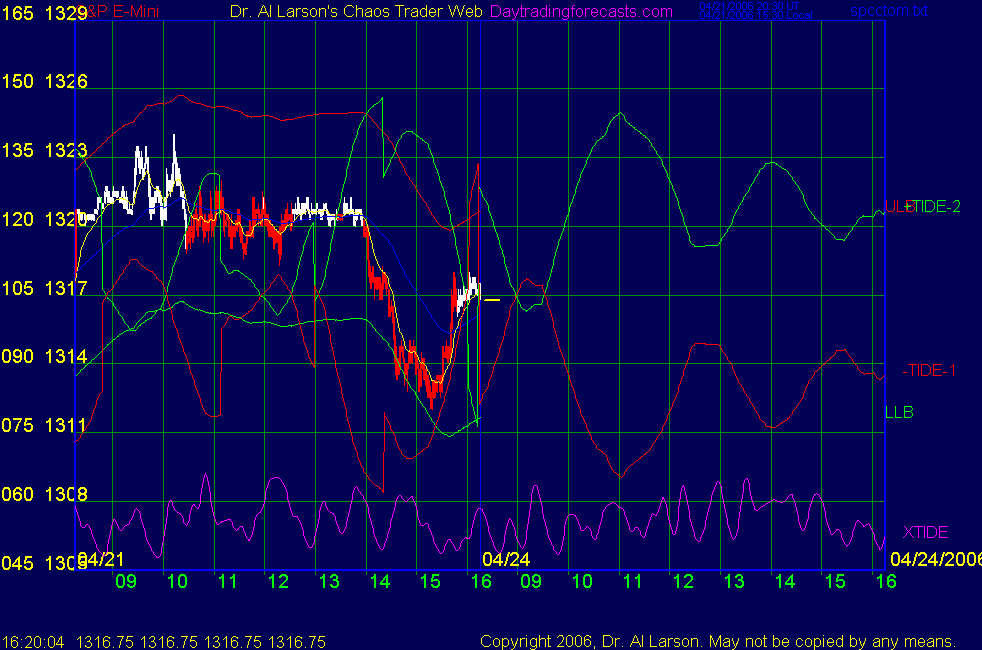Click the 09 hour label under the 04/21 date
The width and height of the screenshot is (982, 650).
coord(126,581)
